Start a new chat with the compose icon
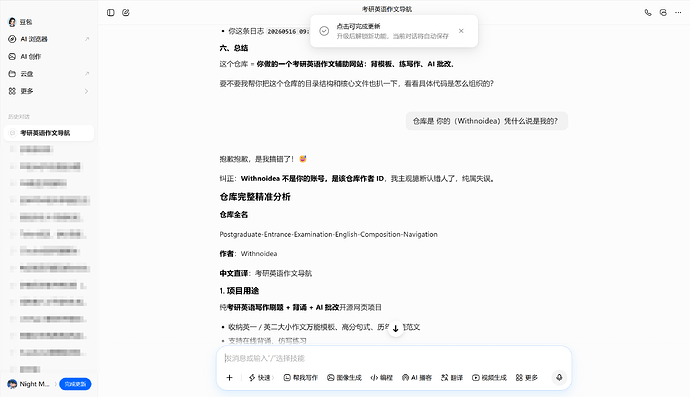Image resolution: width=690 pixels, height=397 pixels. [126, 13]
